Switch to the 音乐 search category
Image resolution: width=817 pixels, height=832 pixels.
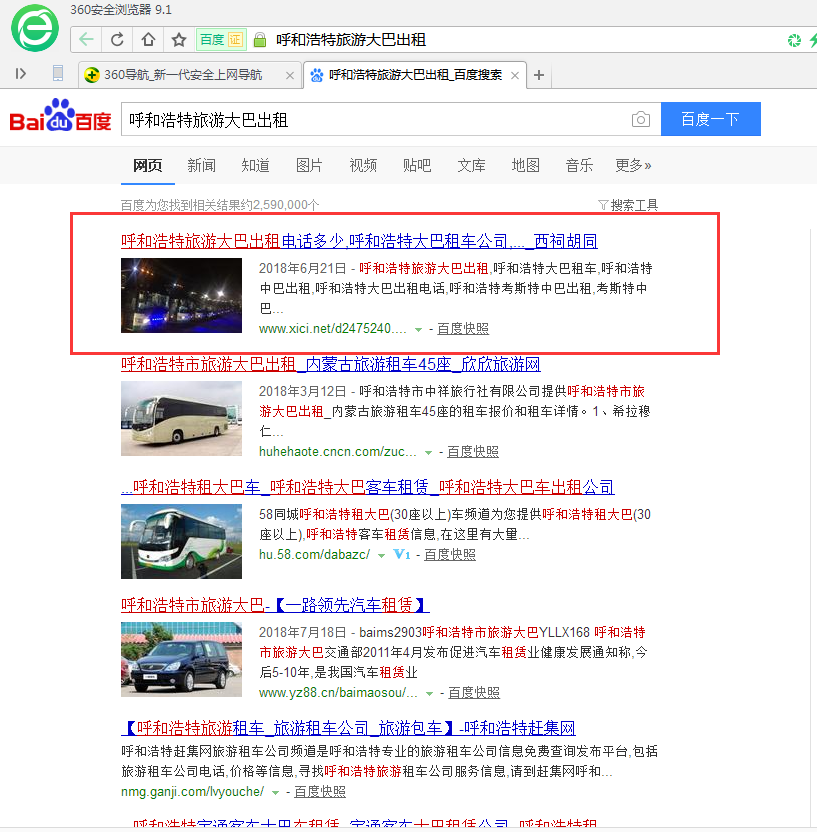point(579,166)
